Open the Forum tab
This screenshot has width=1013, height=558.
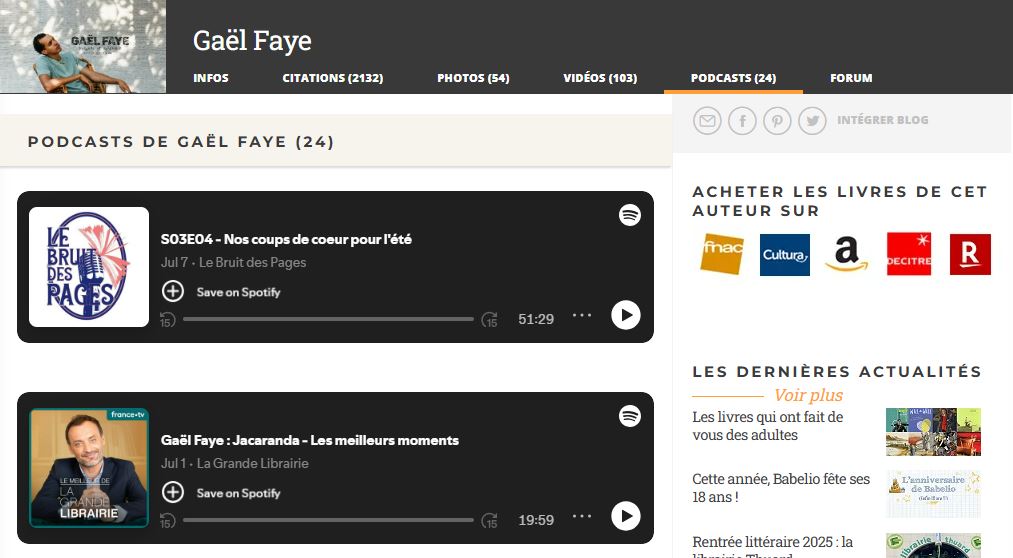(x=851, y=78)
